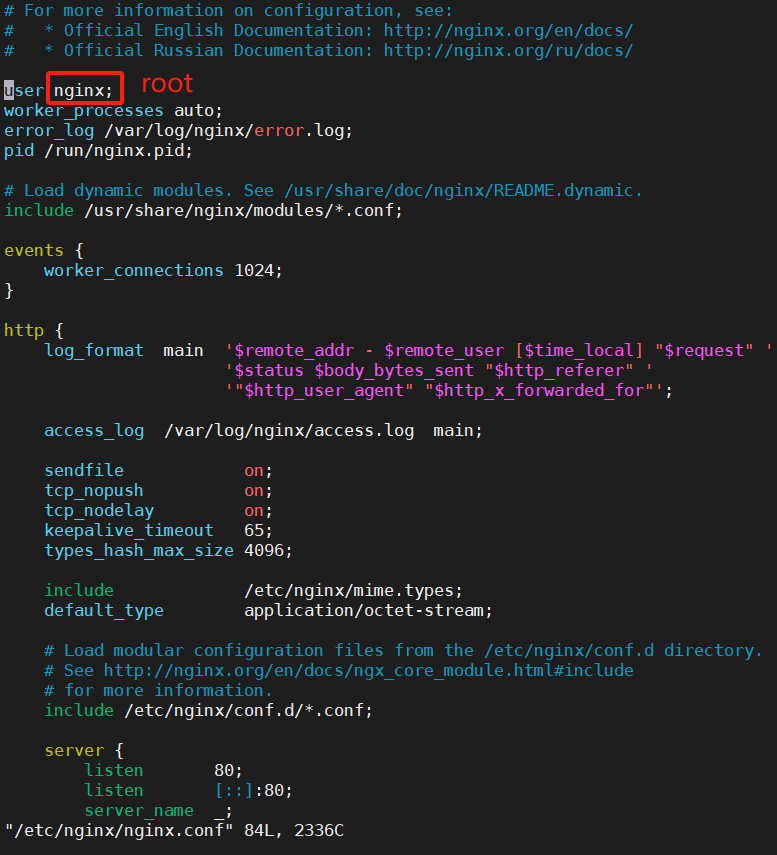Viewport: 777px width, 855px height.
Task: Click the /usr/share/doc/nginx/README.dynamic comment path
Action: point(463,190)
